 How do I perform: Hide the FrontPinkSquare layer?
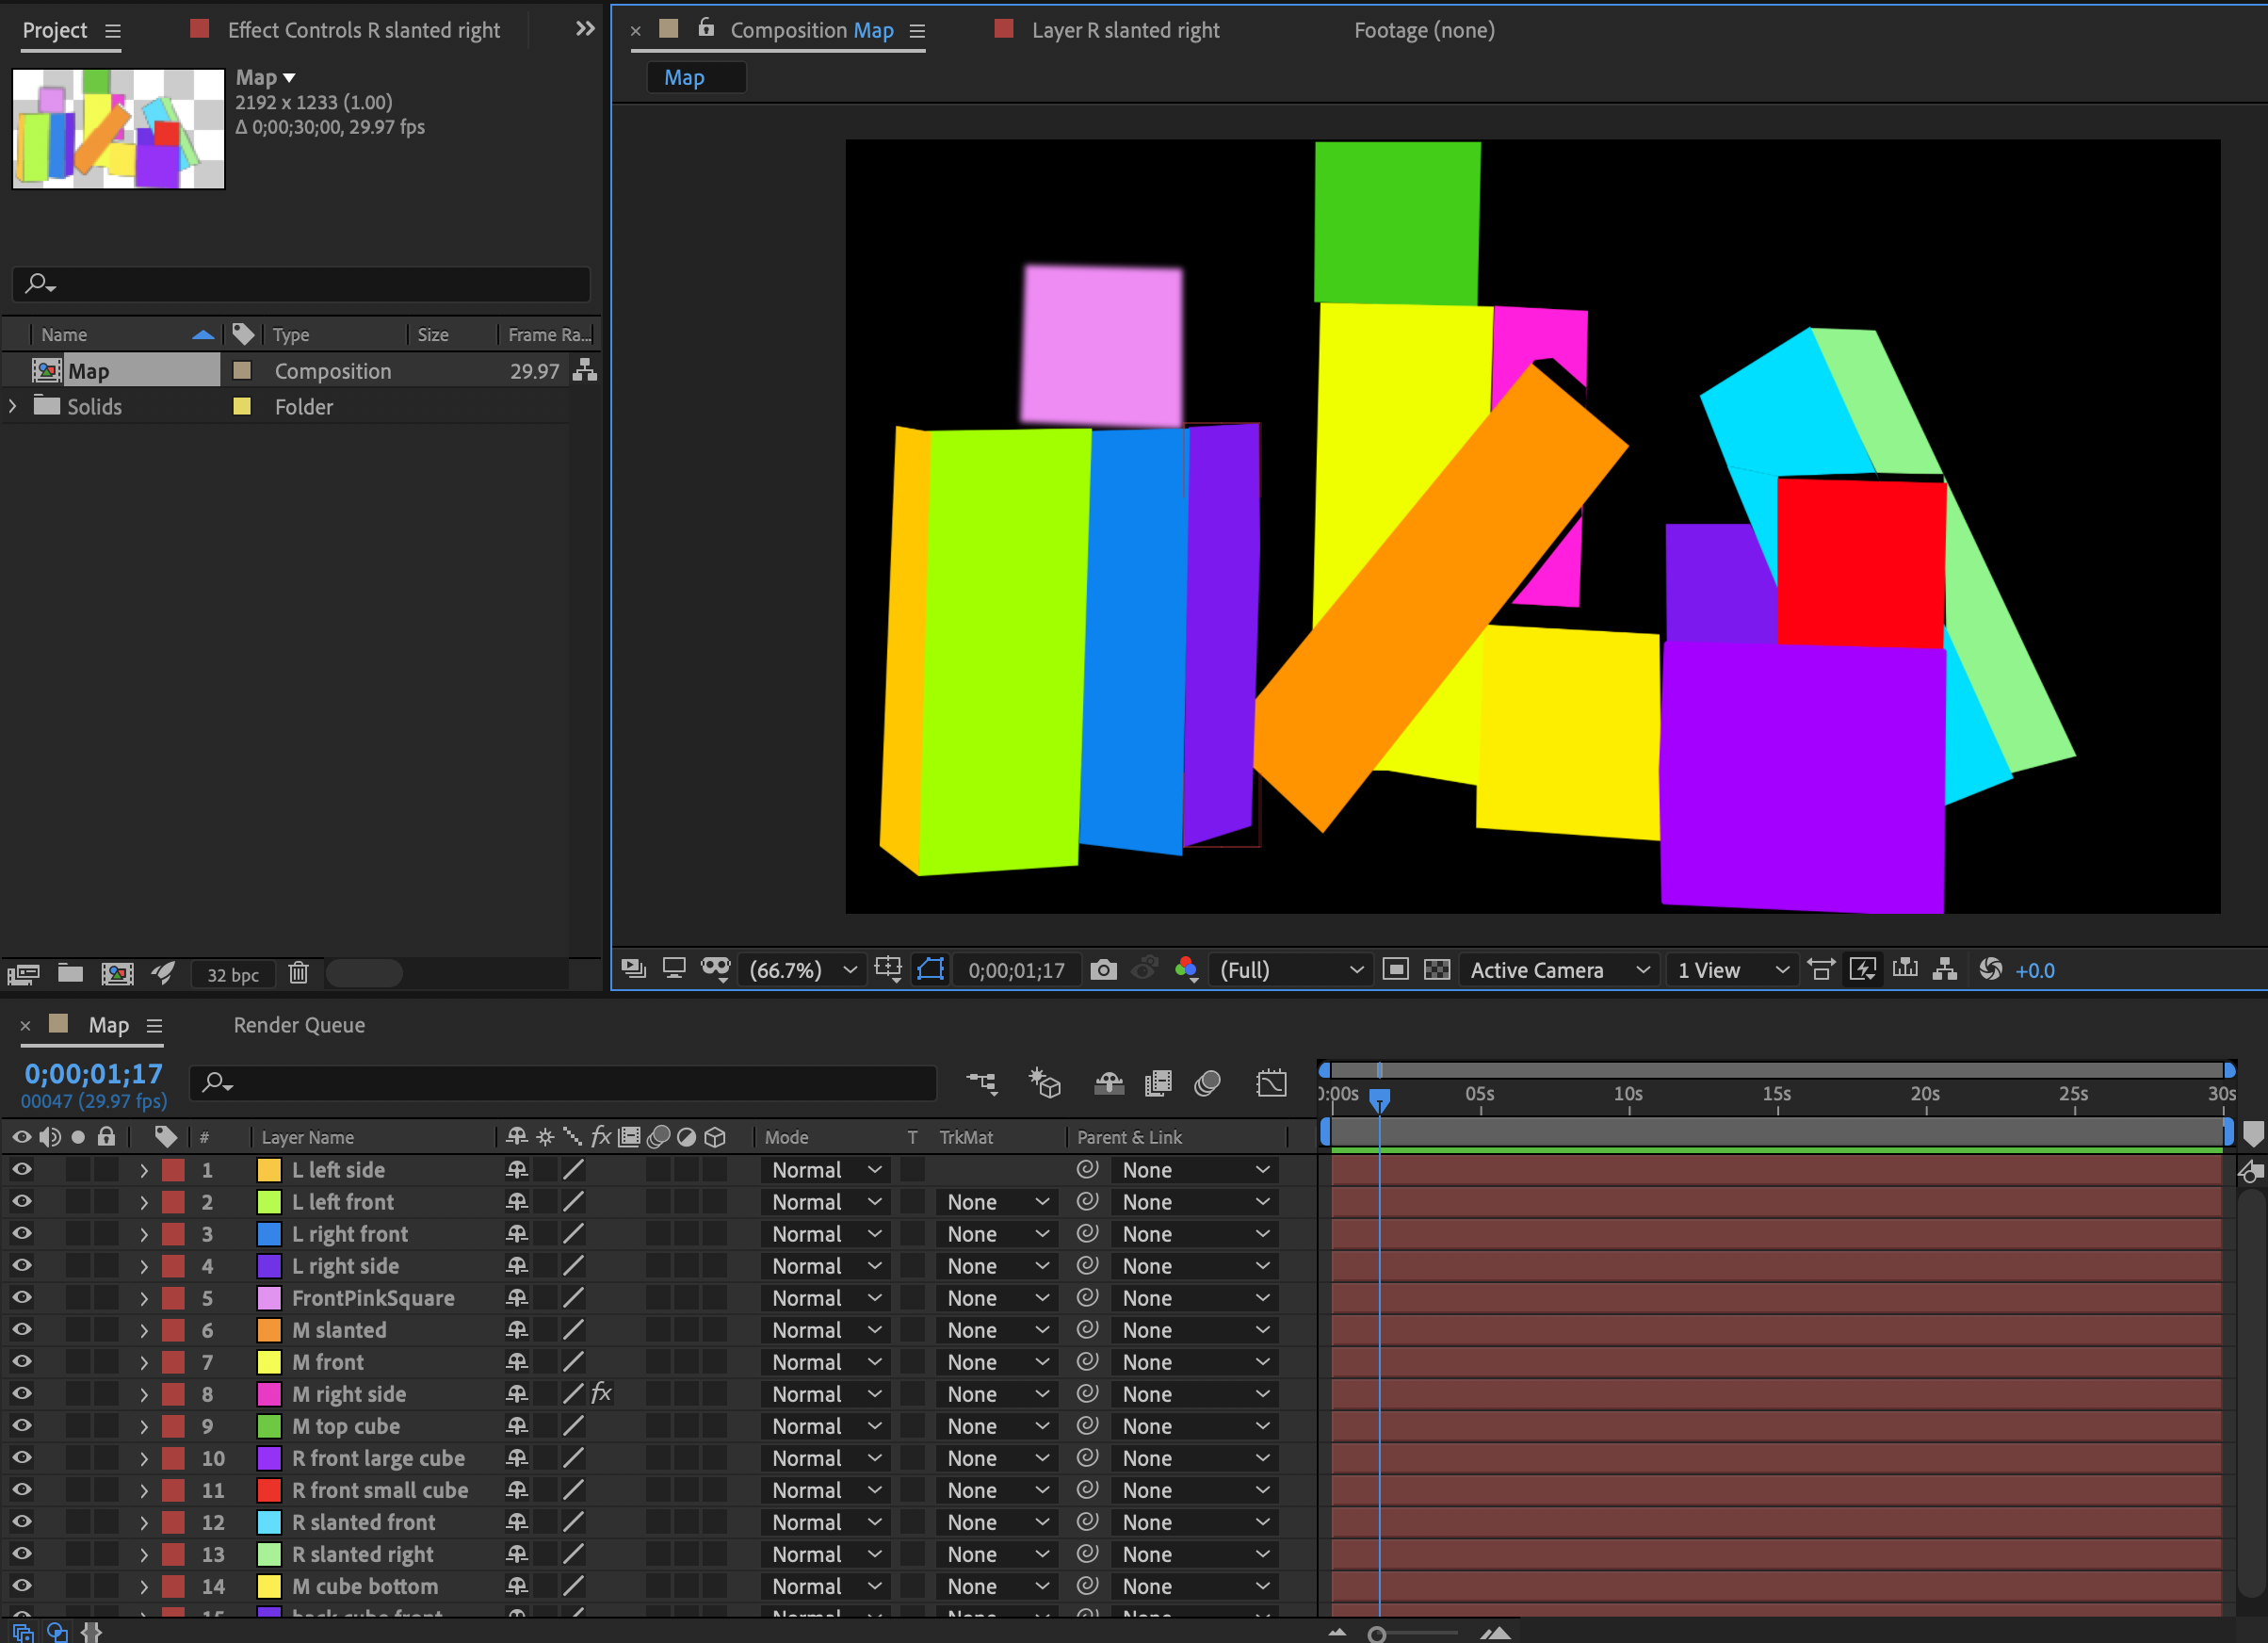pos(21,1298)
